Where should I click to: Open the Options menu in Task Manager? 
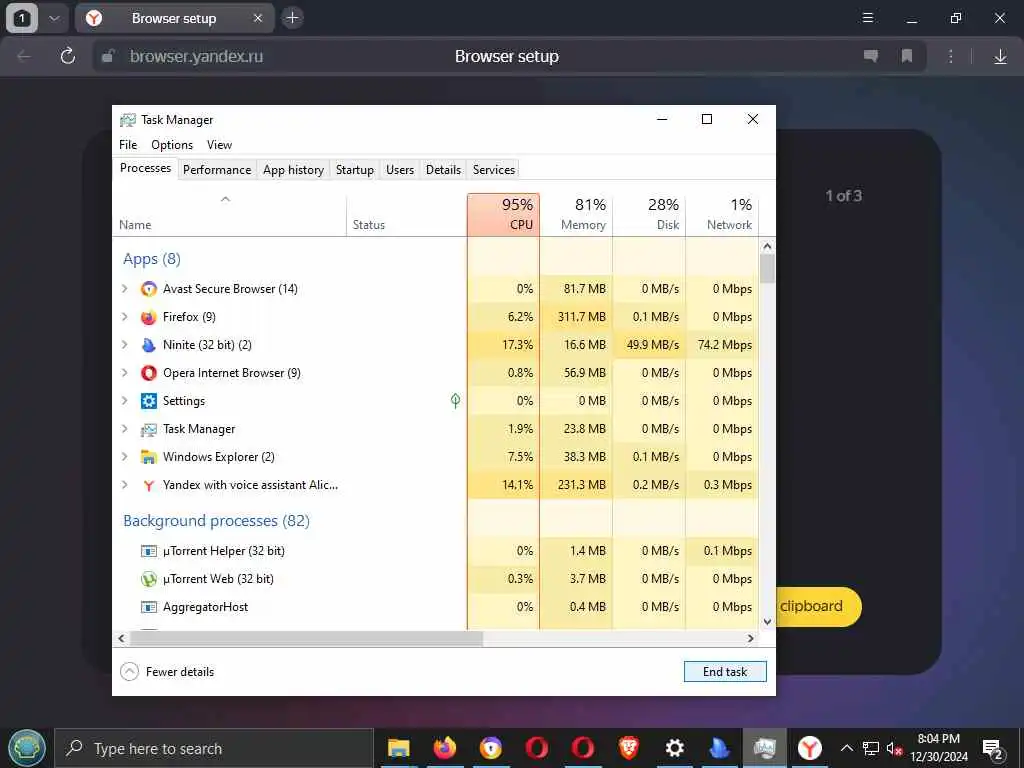(x=172, y=145)
